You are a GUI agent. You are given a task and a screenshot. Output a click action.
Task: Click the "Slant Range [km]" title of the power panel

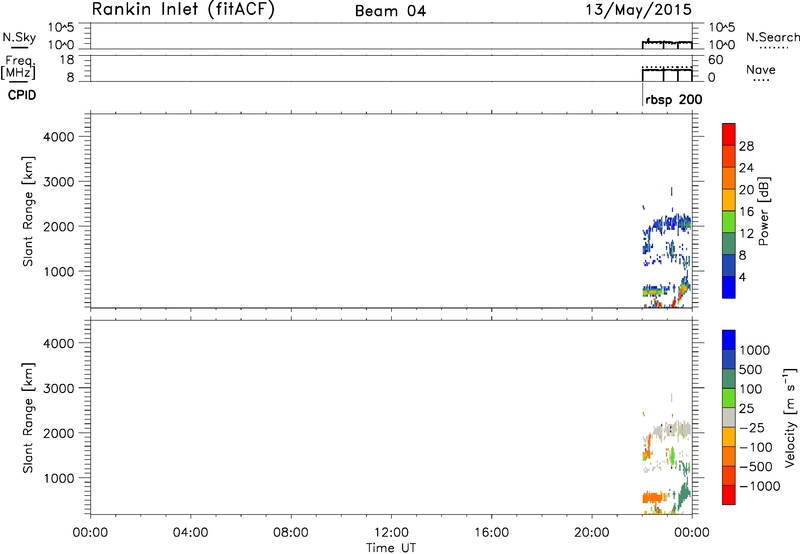tap(28, 211)
